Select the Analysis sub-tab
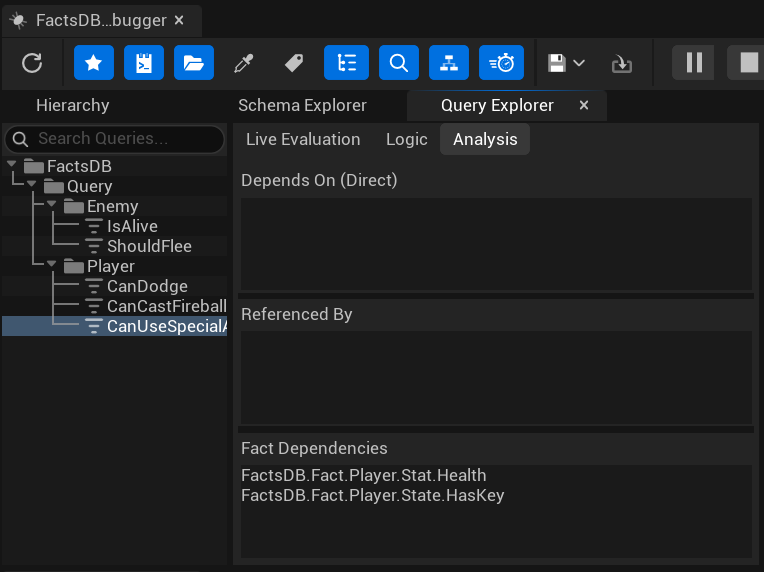This screenshot has width=764, height=572. point(485,139)
